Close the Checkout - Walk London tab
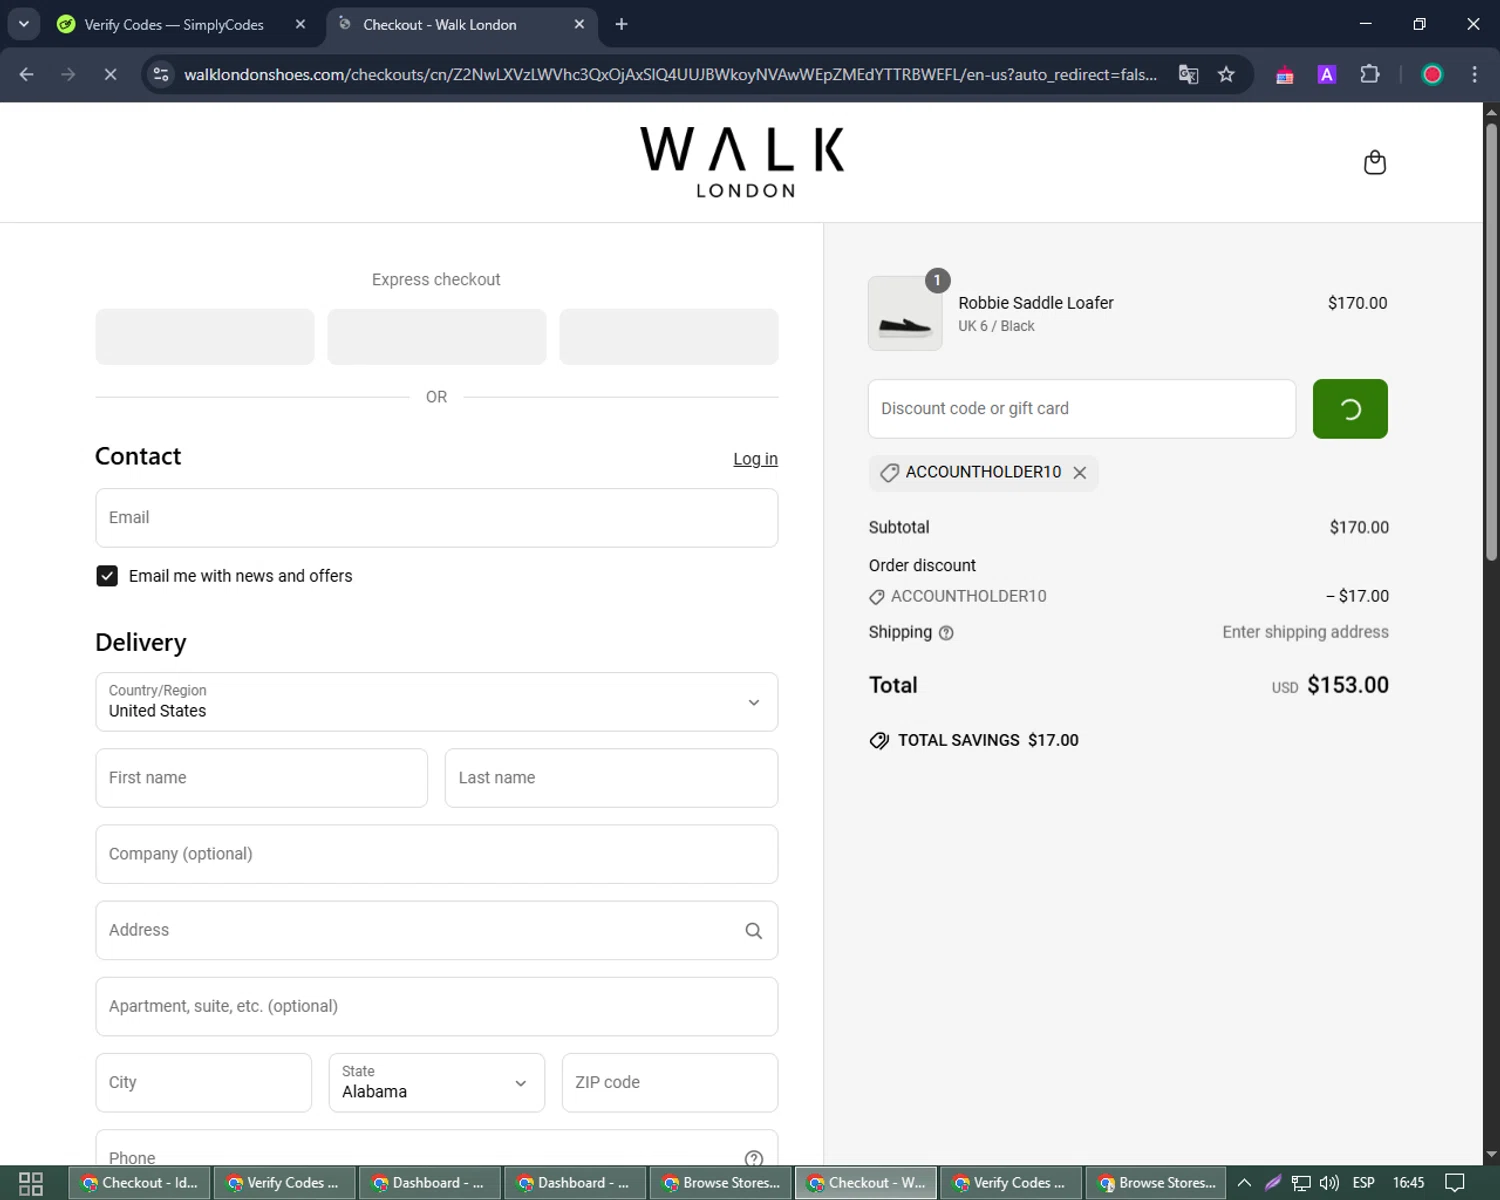The image size is (1500, 1200). point(579,24)
